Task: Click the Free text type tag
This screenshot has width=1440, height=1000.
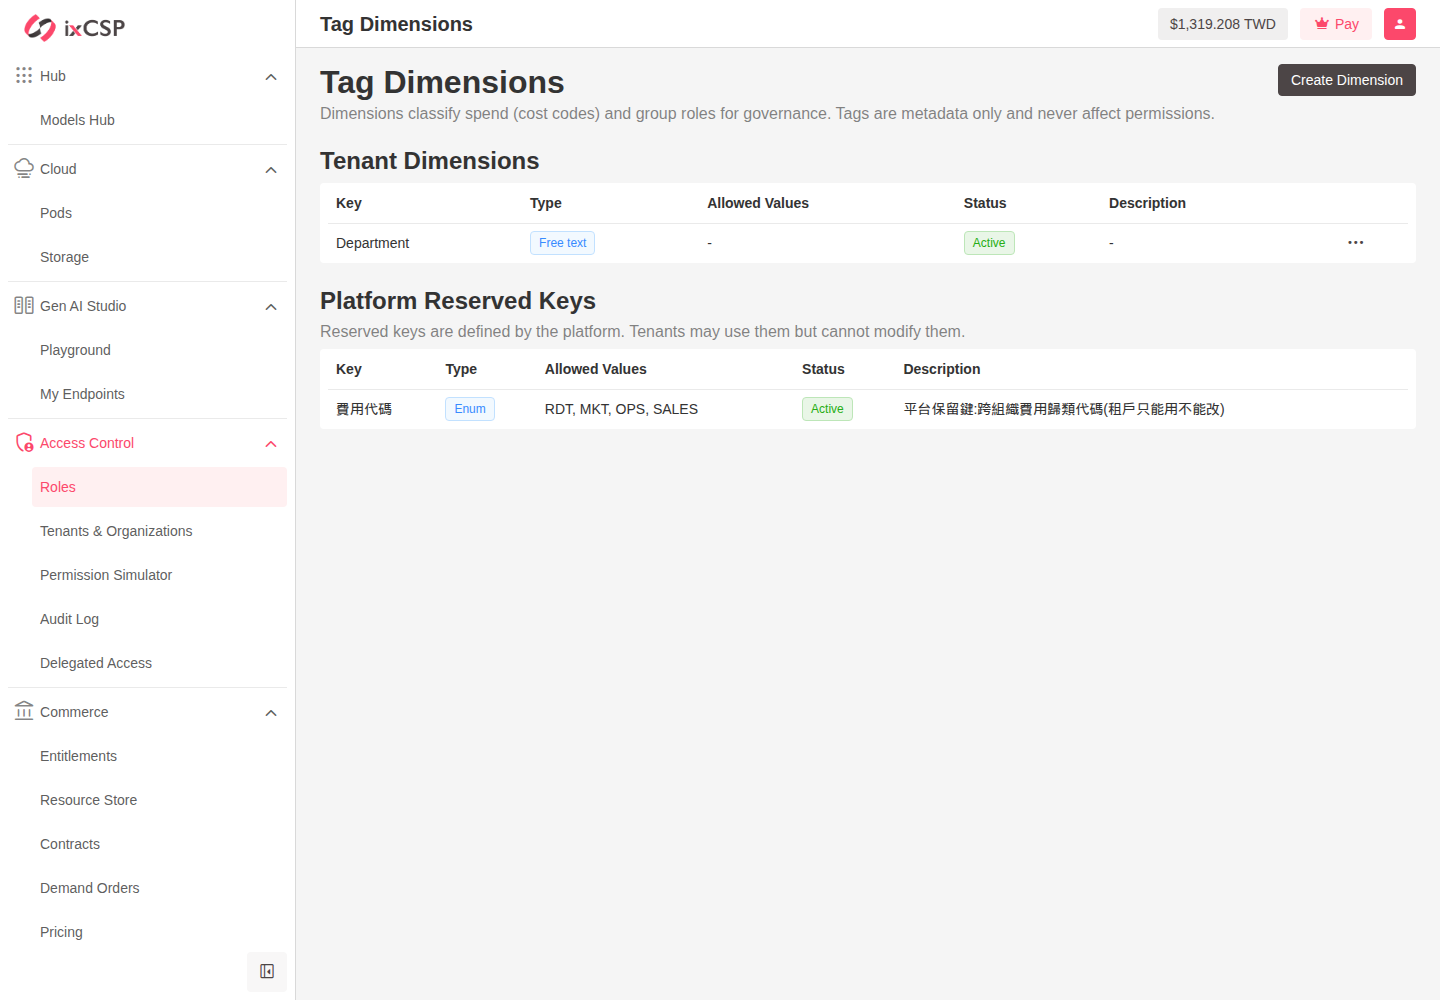Action: (562, 243)
